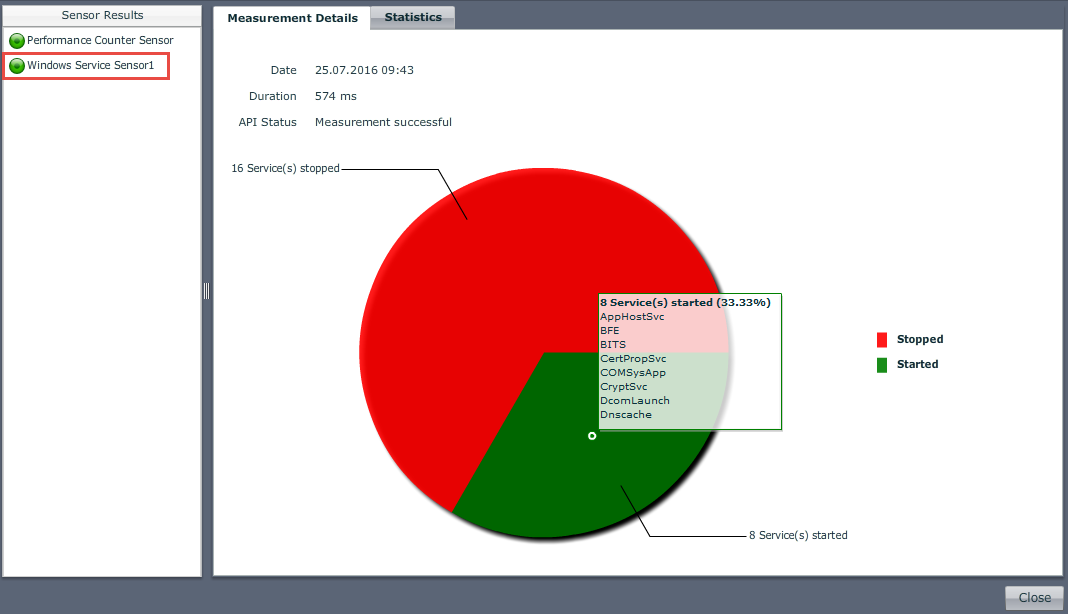Click the green status icon beside Performance Counter Sensor
This screenshot has width=1068, height=614.
17,41
